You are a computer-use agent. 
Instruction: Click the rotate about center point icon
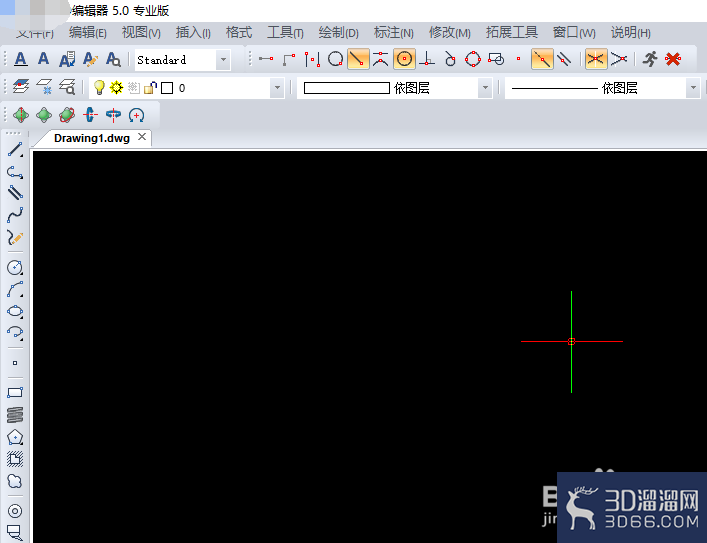pos(136,115)
